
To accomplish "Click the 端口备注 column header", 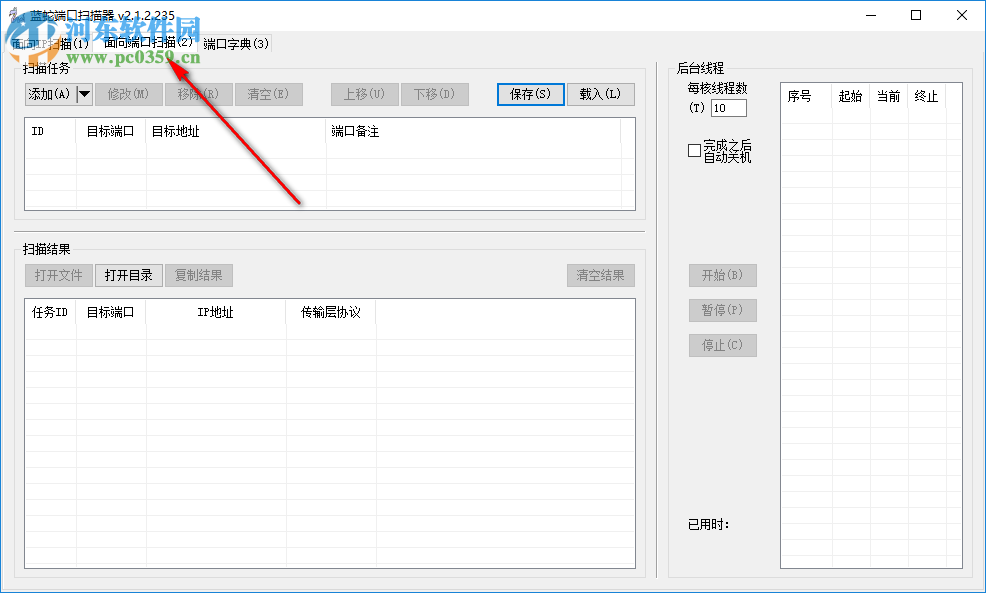I will pos(473,131).
